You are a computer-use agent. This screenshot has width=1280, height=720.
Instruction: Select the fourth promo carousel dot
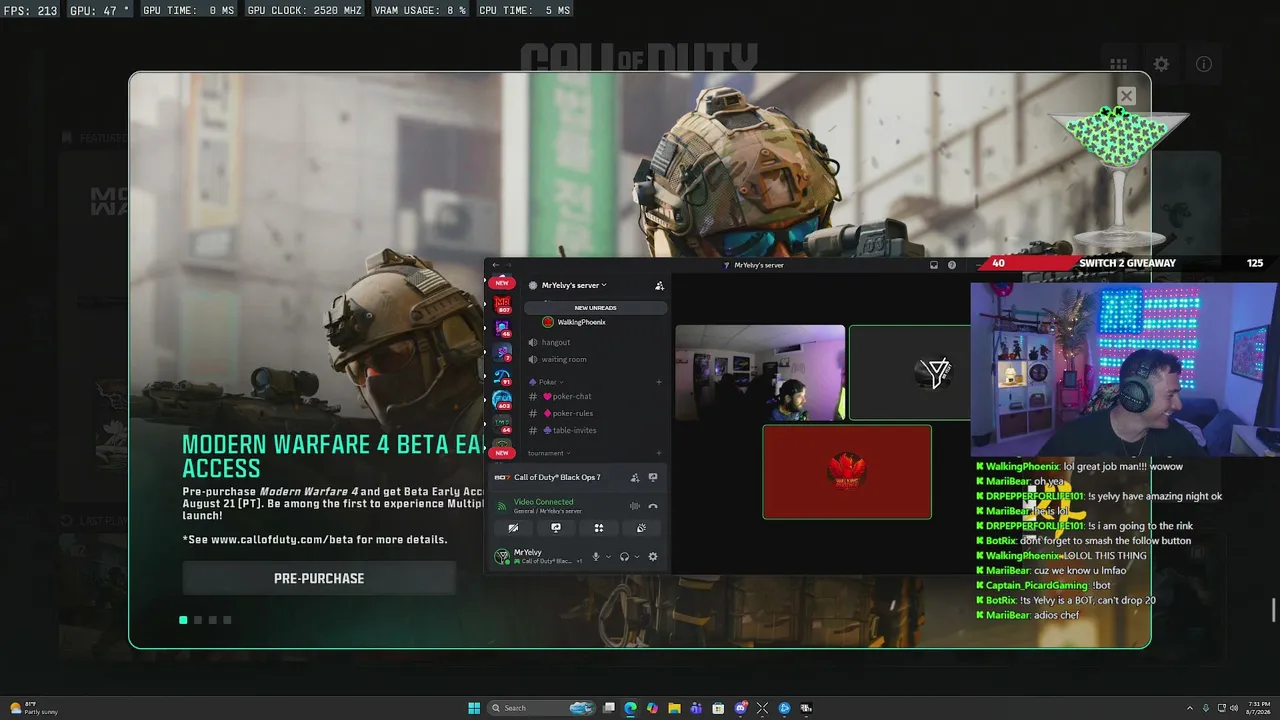point(227,620)
